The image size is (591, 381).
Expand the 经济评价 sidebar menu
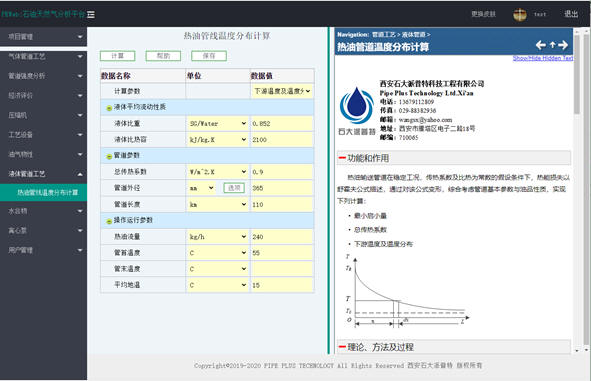tap(43, 96)
